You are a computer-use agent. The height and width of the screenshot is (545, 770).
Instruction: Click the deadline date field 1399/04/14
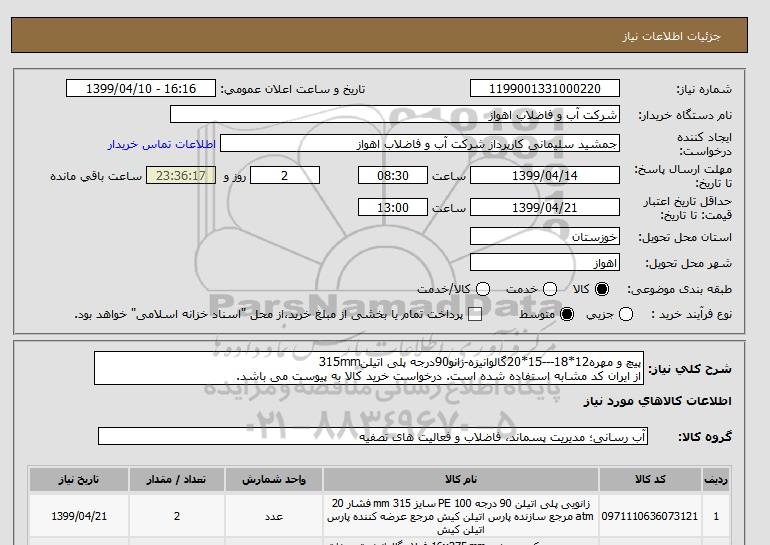click(545, 175)
